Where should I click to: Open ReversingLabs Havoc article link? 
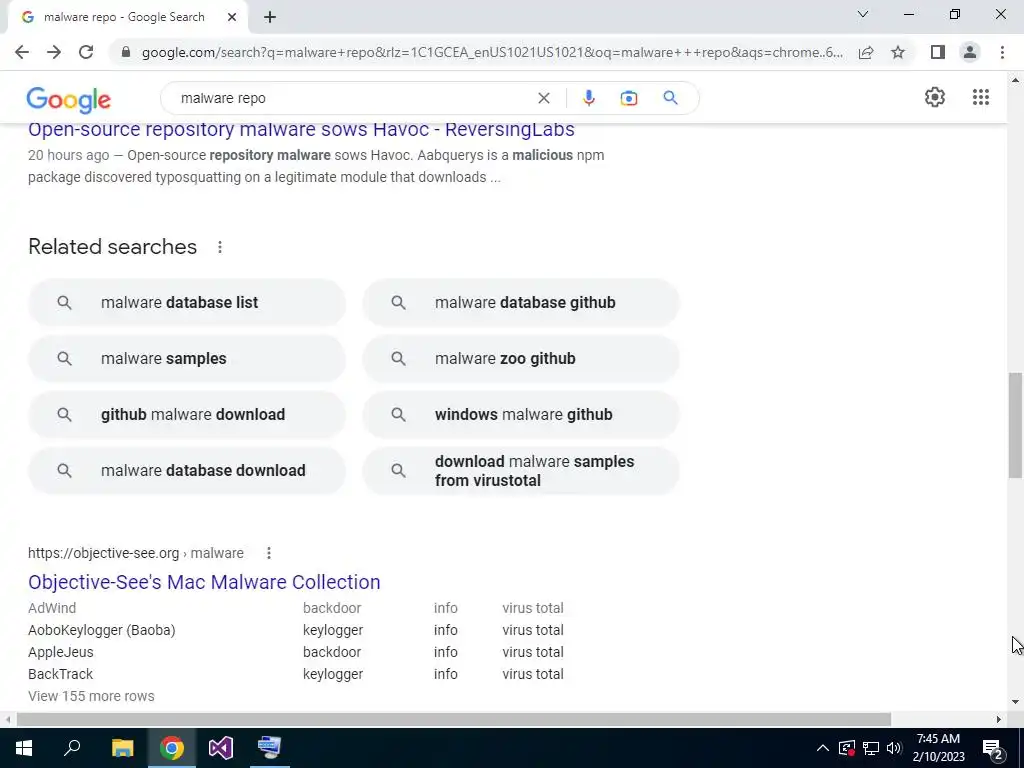(301, 129)
